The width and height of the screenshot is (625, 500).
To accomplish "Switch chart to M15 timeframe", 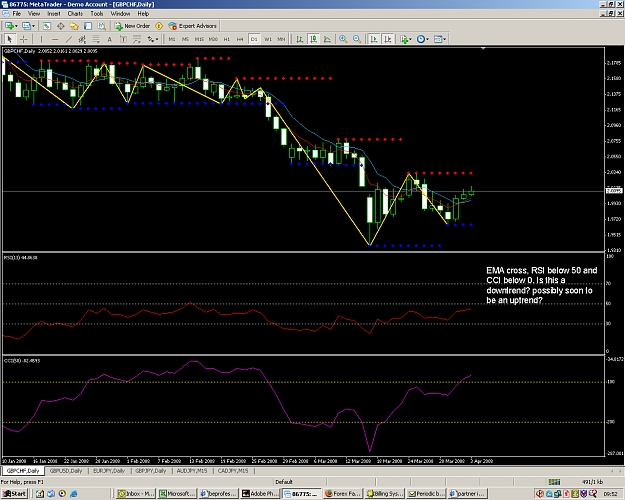I will (x=199, y=39).
